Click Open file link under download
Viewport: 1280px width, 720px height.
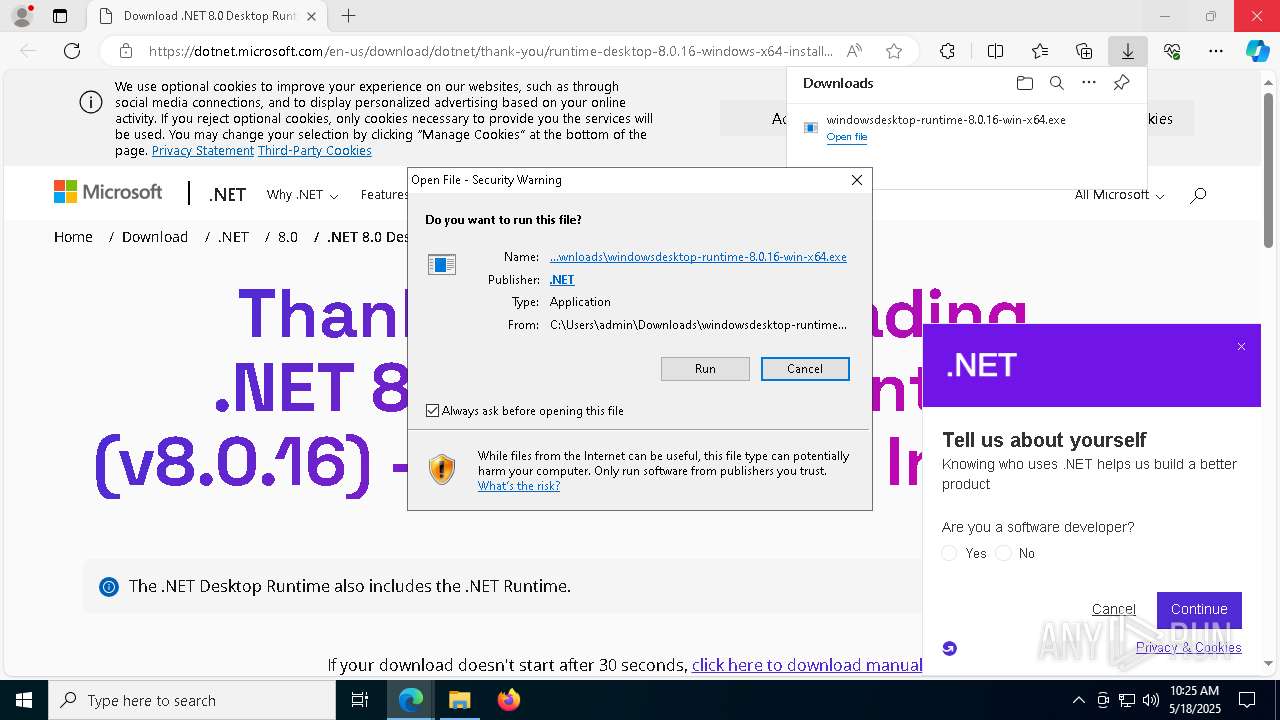click(847, 137)
